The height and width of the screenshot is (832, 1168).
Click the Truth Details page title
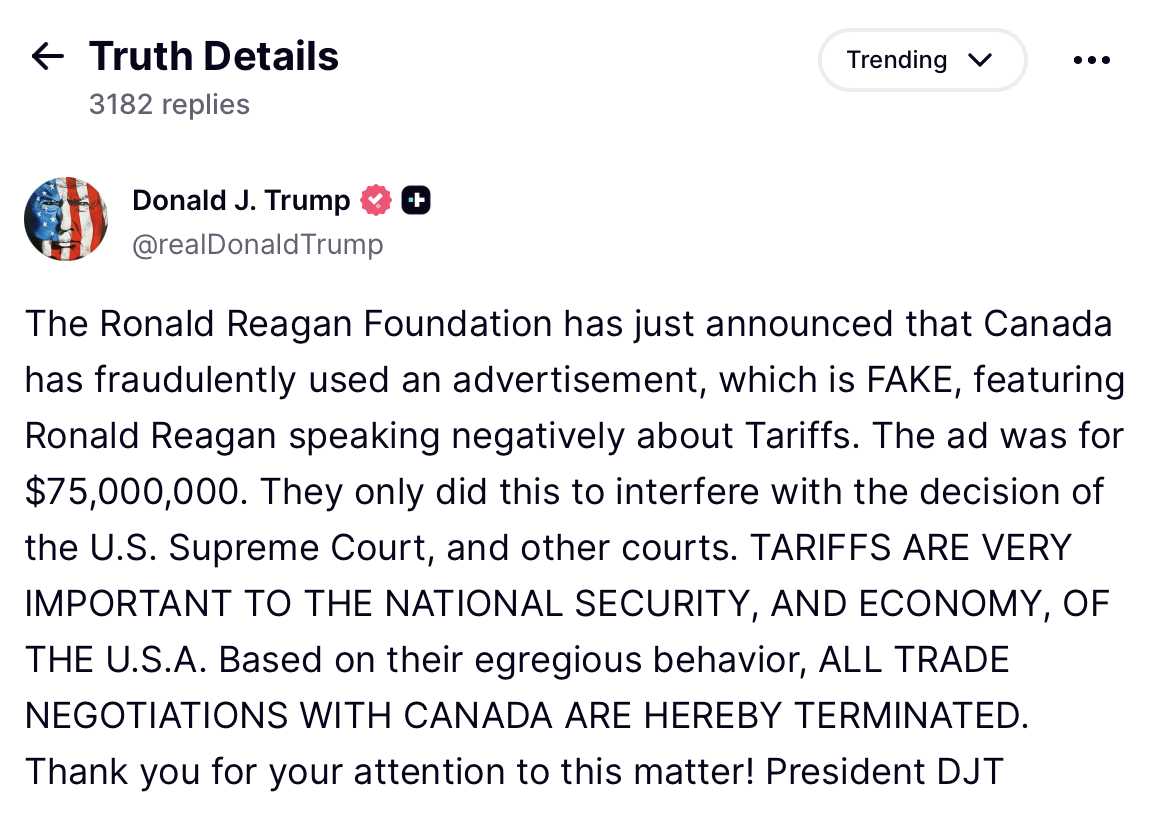214,57
